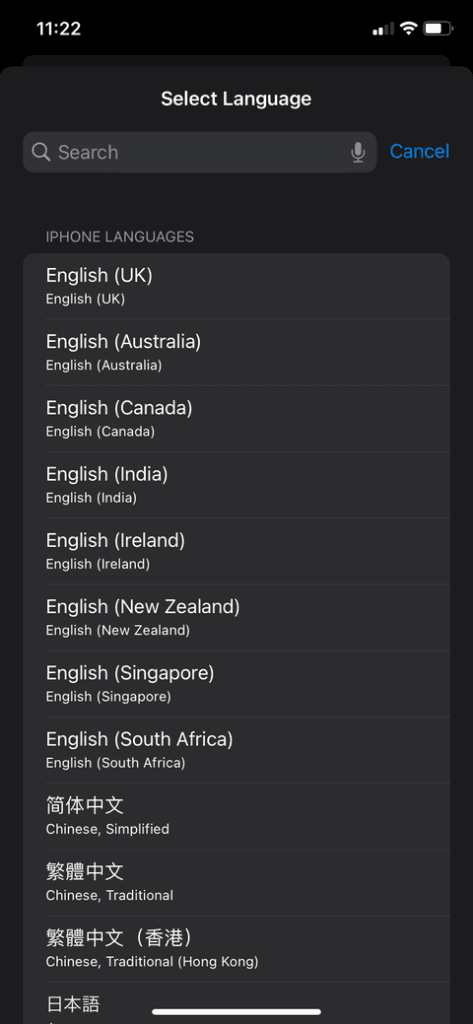This screenshot has width=473, height=1024.
Task: Tap the magnifying glass search icon
Action: click(x=41, y=152)
